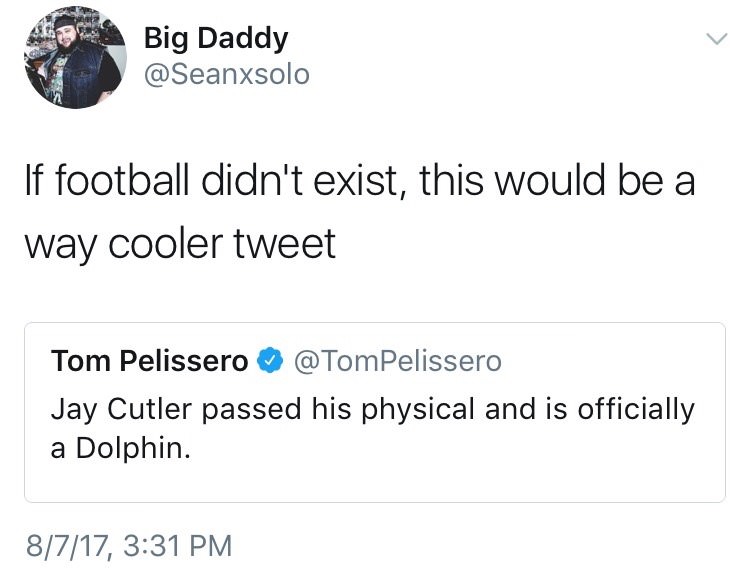Viewport: 730px width, 582px height.
Task: Click the 'way cooler tweet' text line
Action: click(179, 242)
